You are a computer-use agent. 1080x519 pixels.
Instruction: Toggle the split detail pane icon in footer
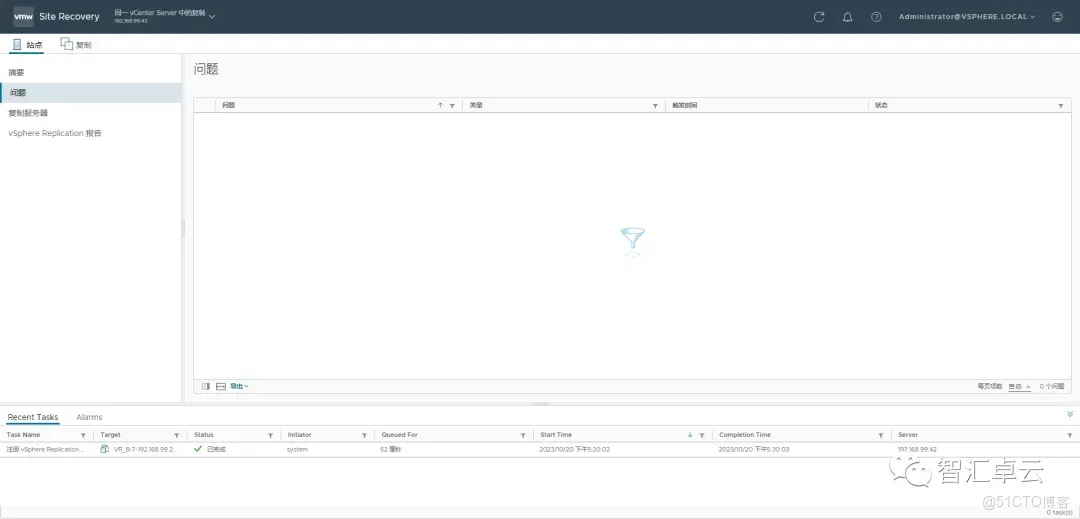[221, 387]
